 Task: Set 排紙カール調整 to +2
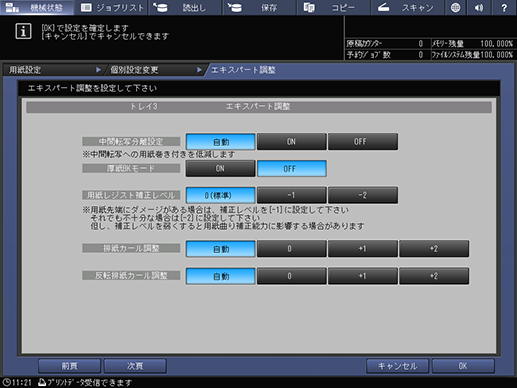click(434, 249)
